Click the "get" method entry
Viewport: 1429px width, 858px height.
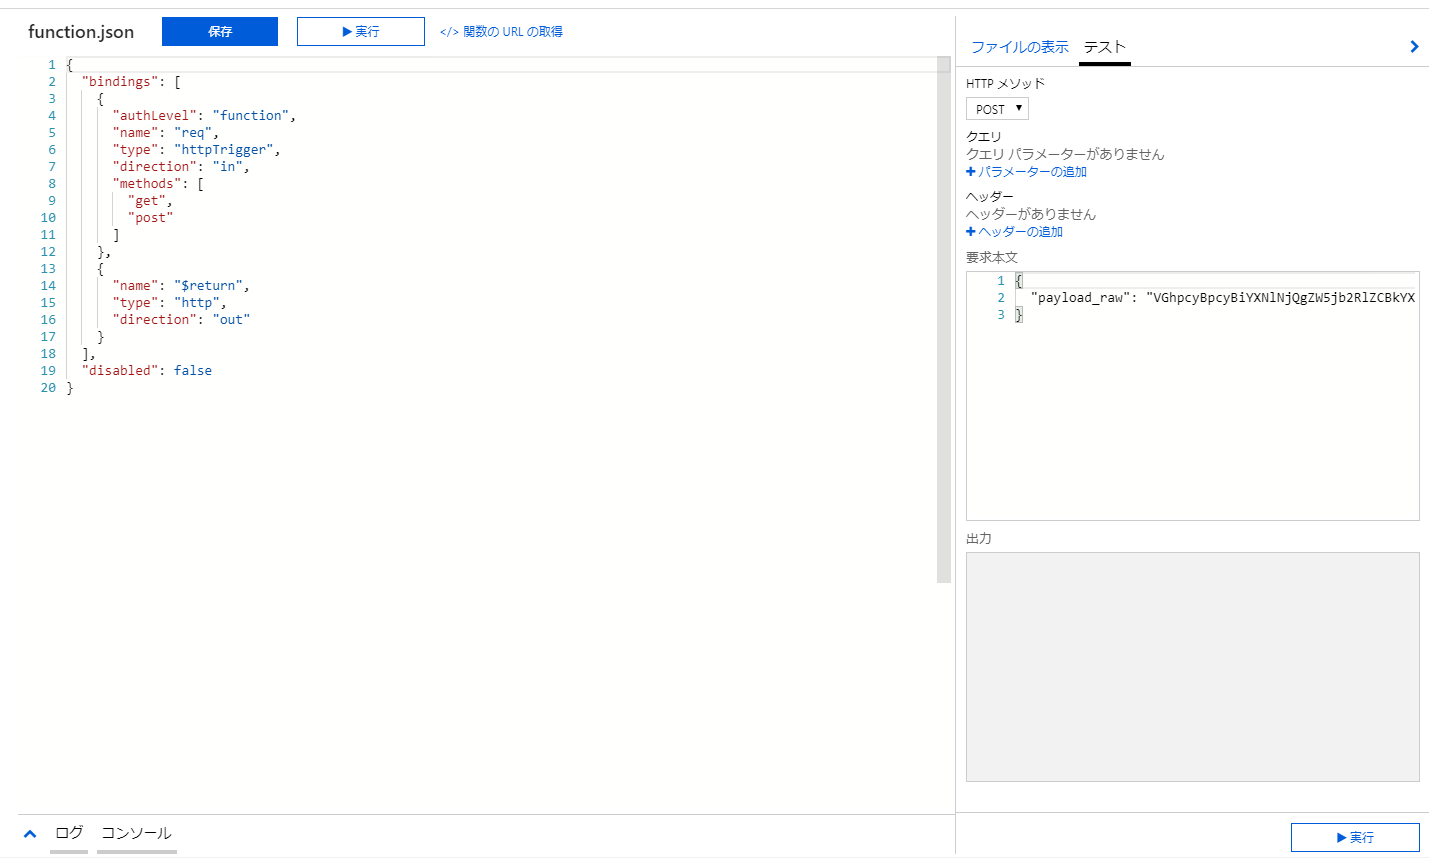(150, 201)
